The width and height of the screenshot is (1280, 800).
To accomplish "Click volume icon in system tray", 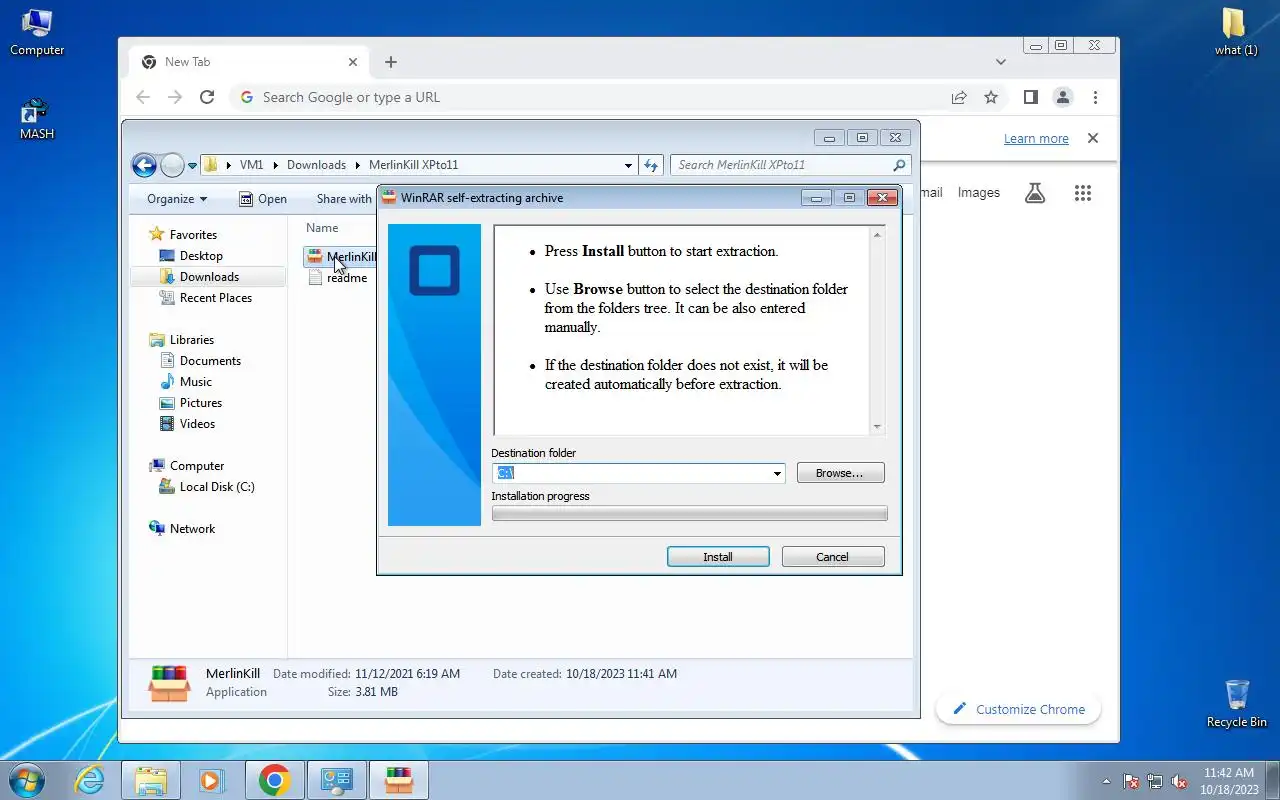I will click(x=1179, y=781).
